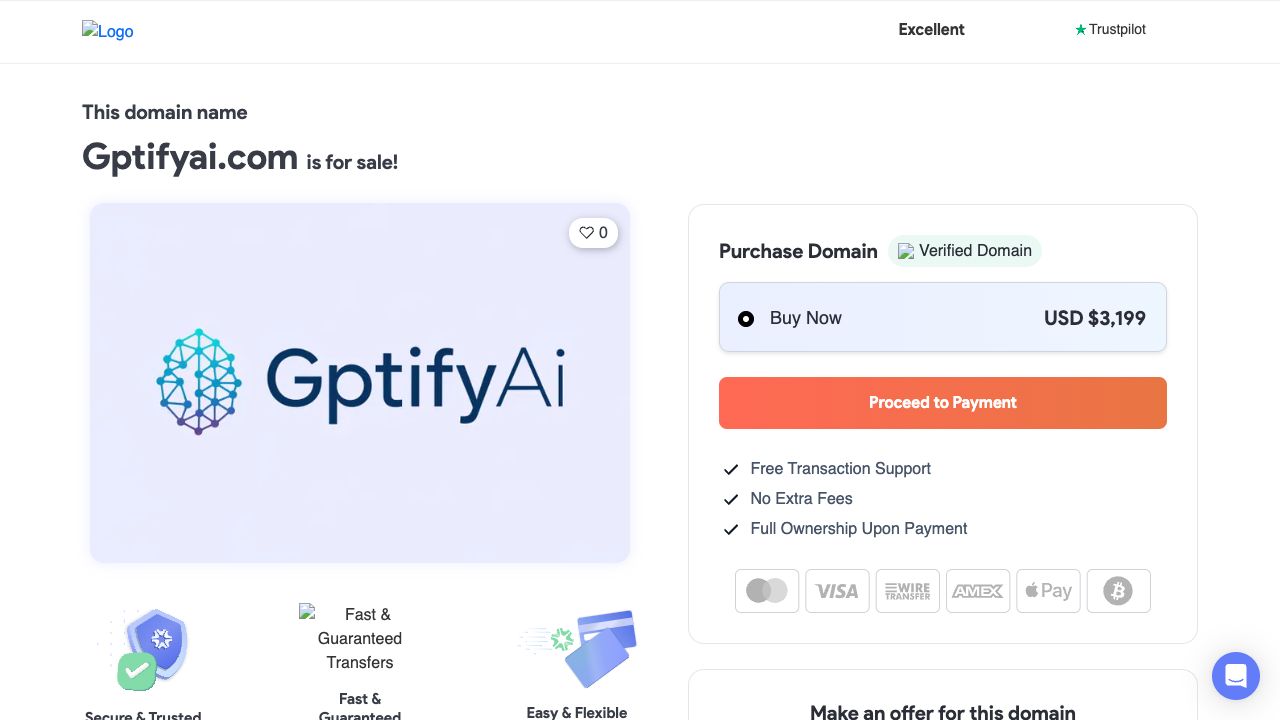Click the Secure & Trusted shield icon
1280x720 pixels.
click(x=152, y=648)
